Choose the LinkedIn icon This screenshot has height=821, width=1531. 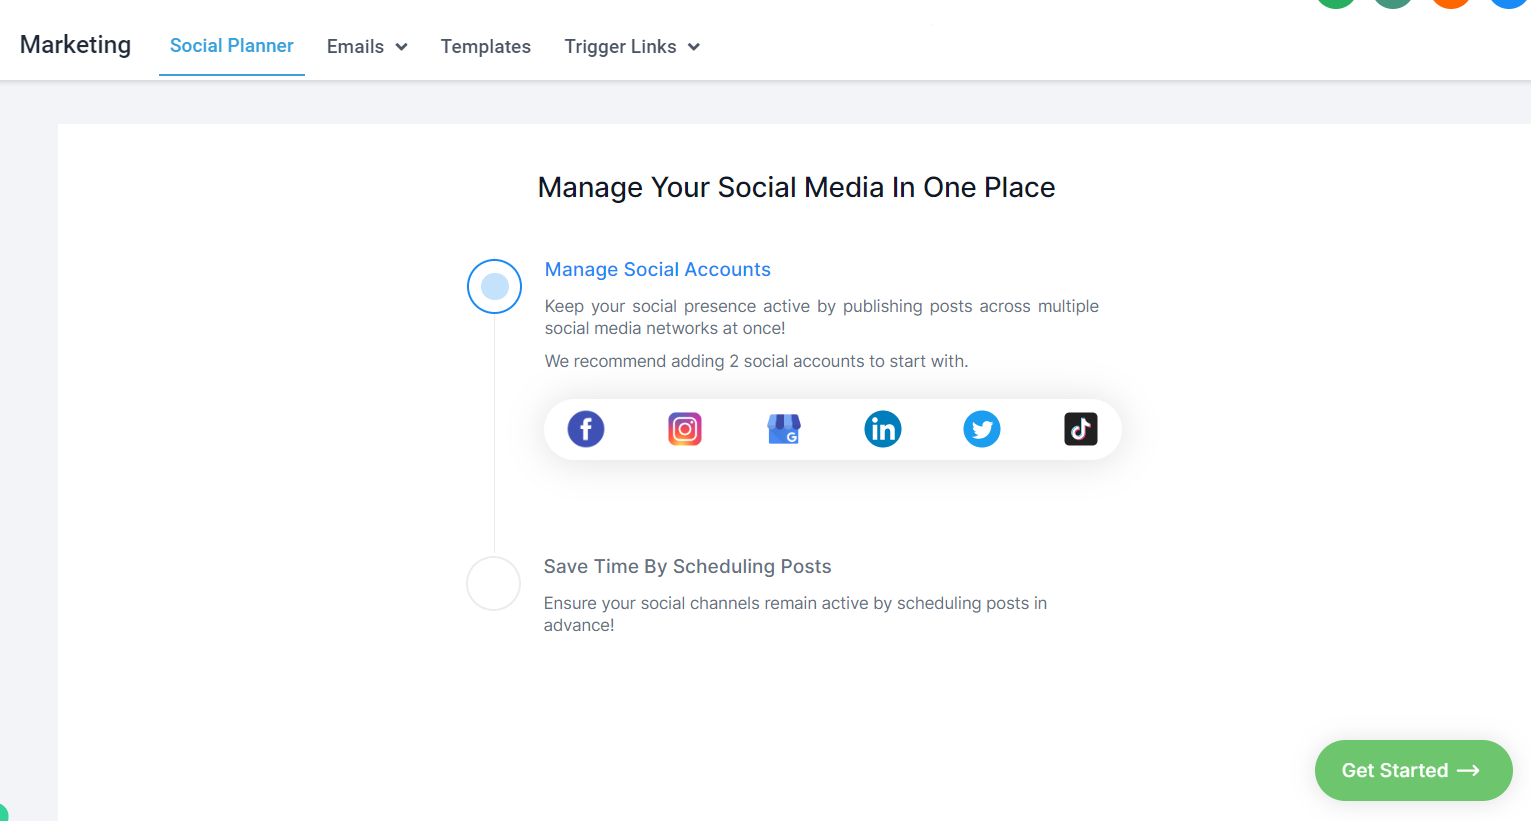coord(883,429)
